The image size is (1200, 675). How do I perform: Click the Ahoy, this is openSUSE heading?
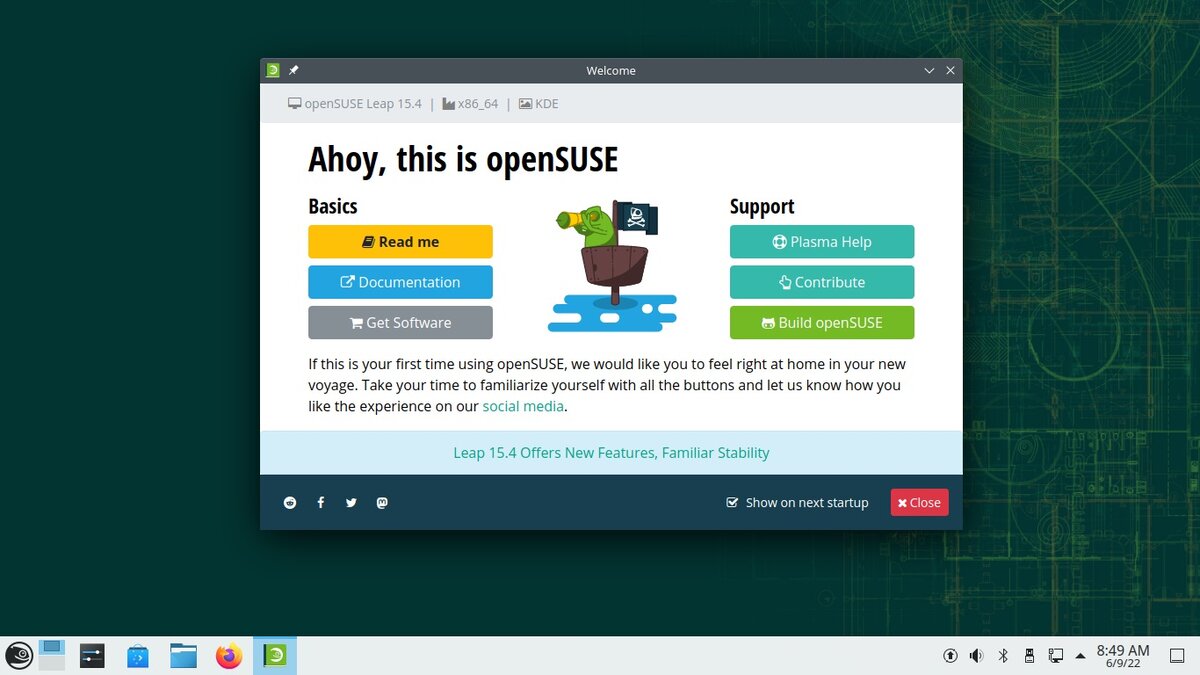463,159
